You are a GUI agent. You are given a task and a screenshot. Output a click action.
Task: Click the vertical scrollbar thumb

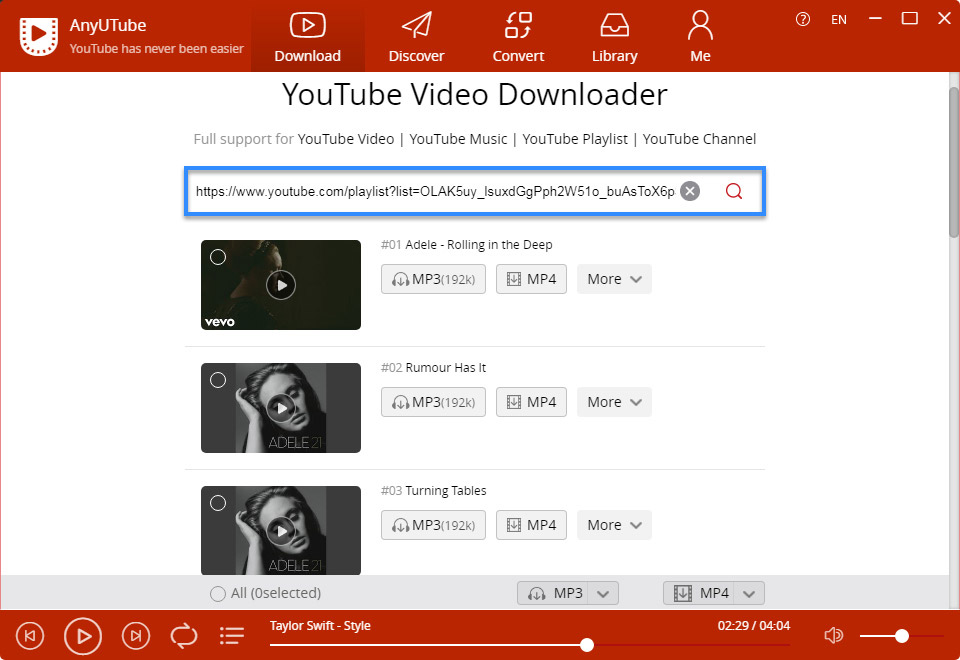point(954,162)
